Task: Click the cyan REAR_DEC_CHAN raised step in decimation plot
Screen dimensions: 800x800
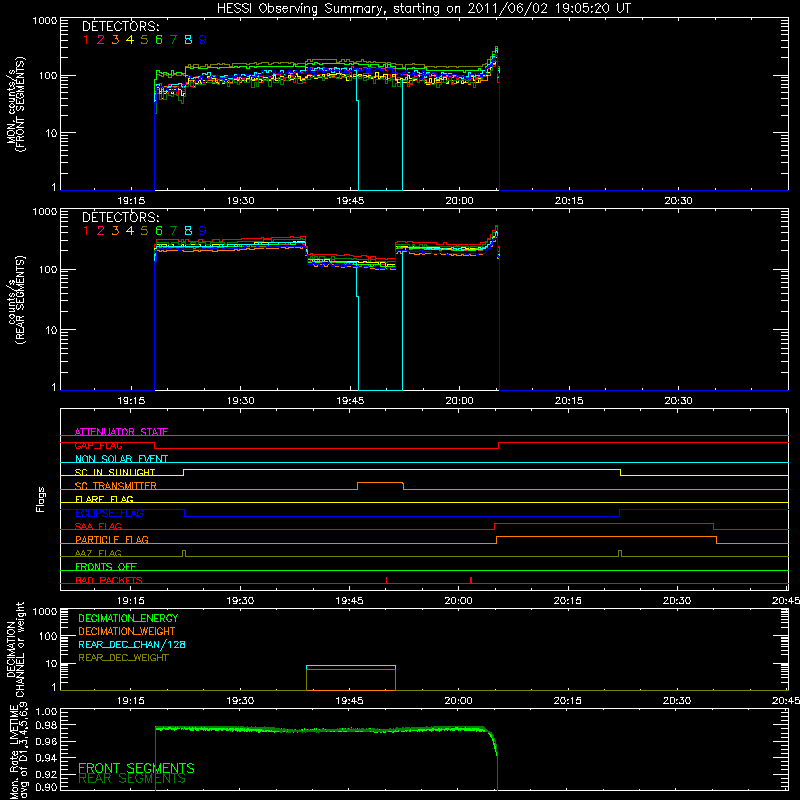Action: [351, 666]
